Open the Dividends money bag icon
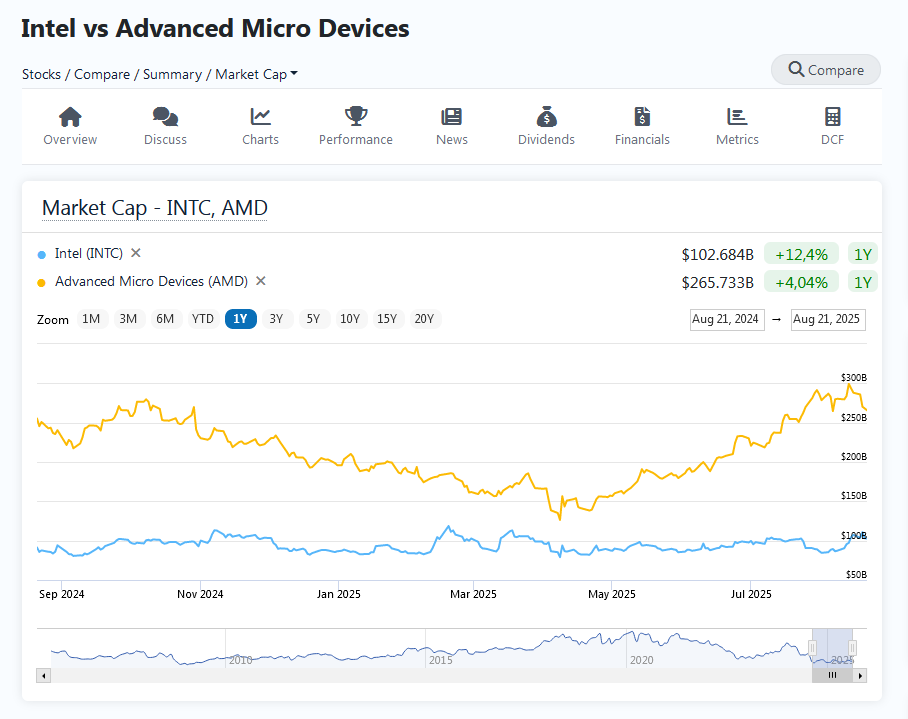908x719 pixels. 546,116
